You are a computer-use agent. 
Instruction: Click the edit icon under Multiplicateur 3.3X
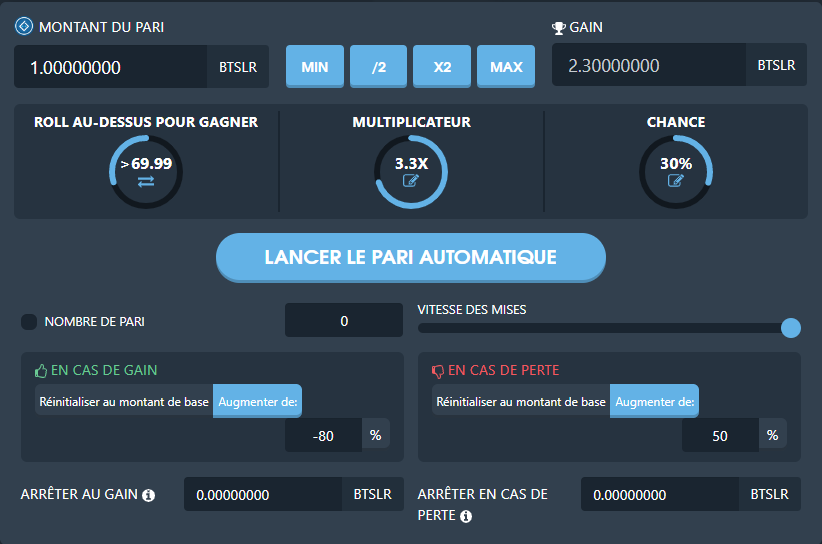(410, 181)
